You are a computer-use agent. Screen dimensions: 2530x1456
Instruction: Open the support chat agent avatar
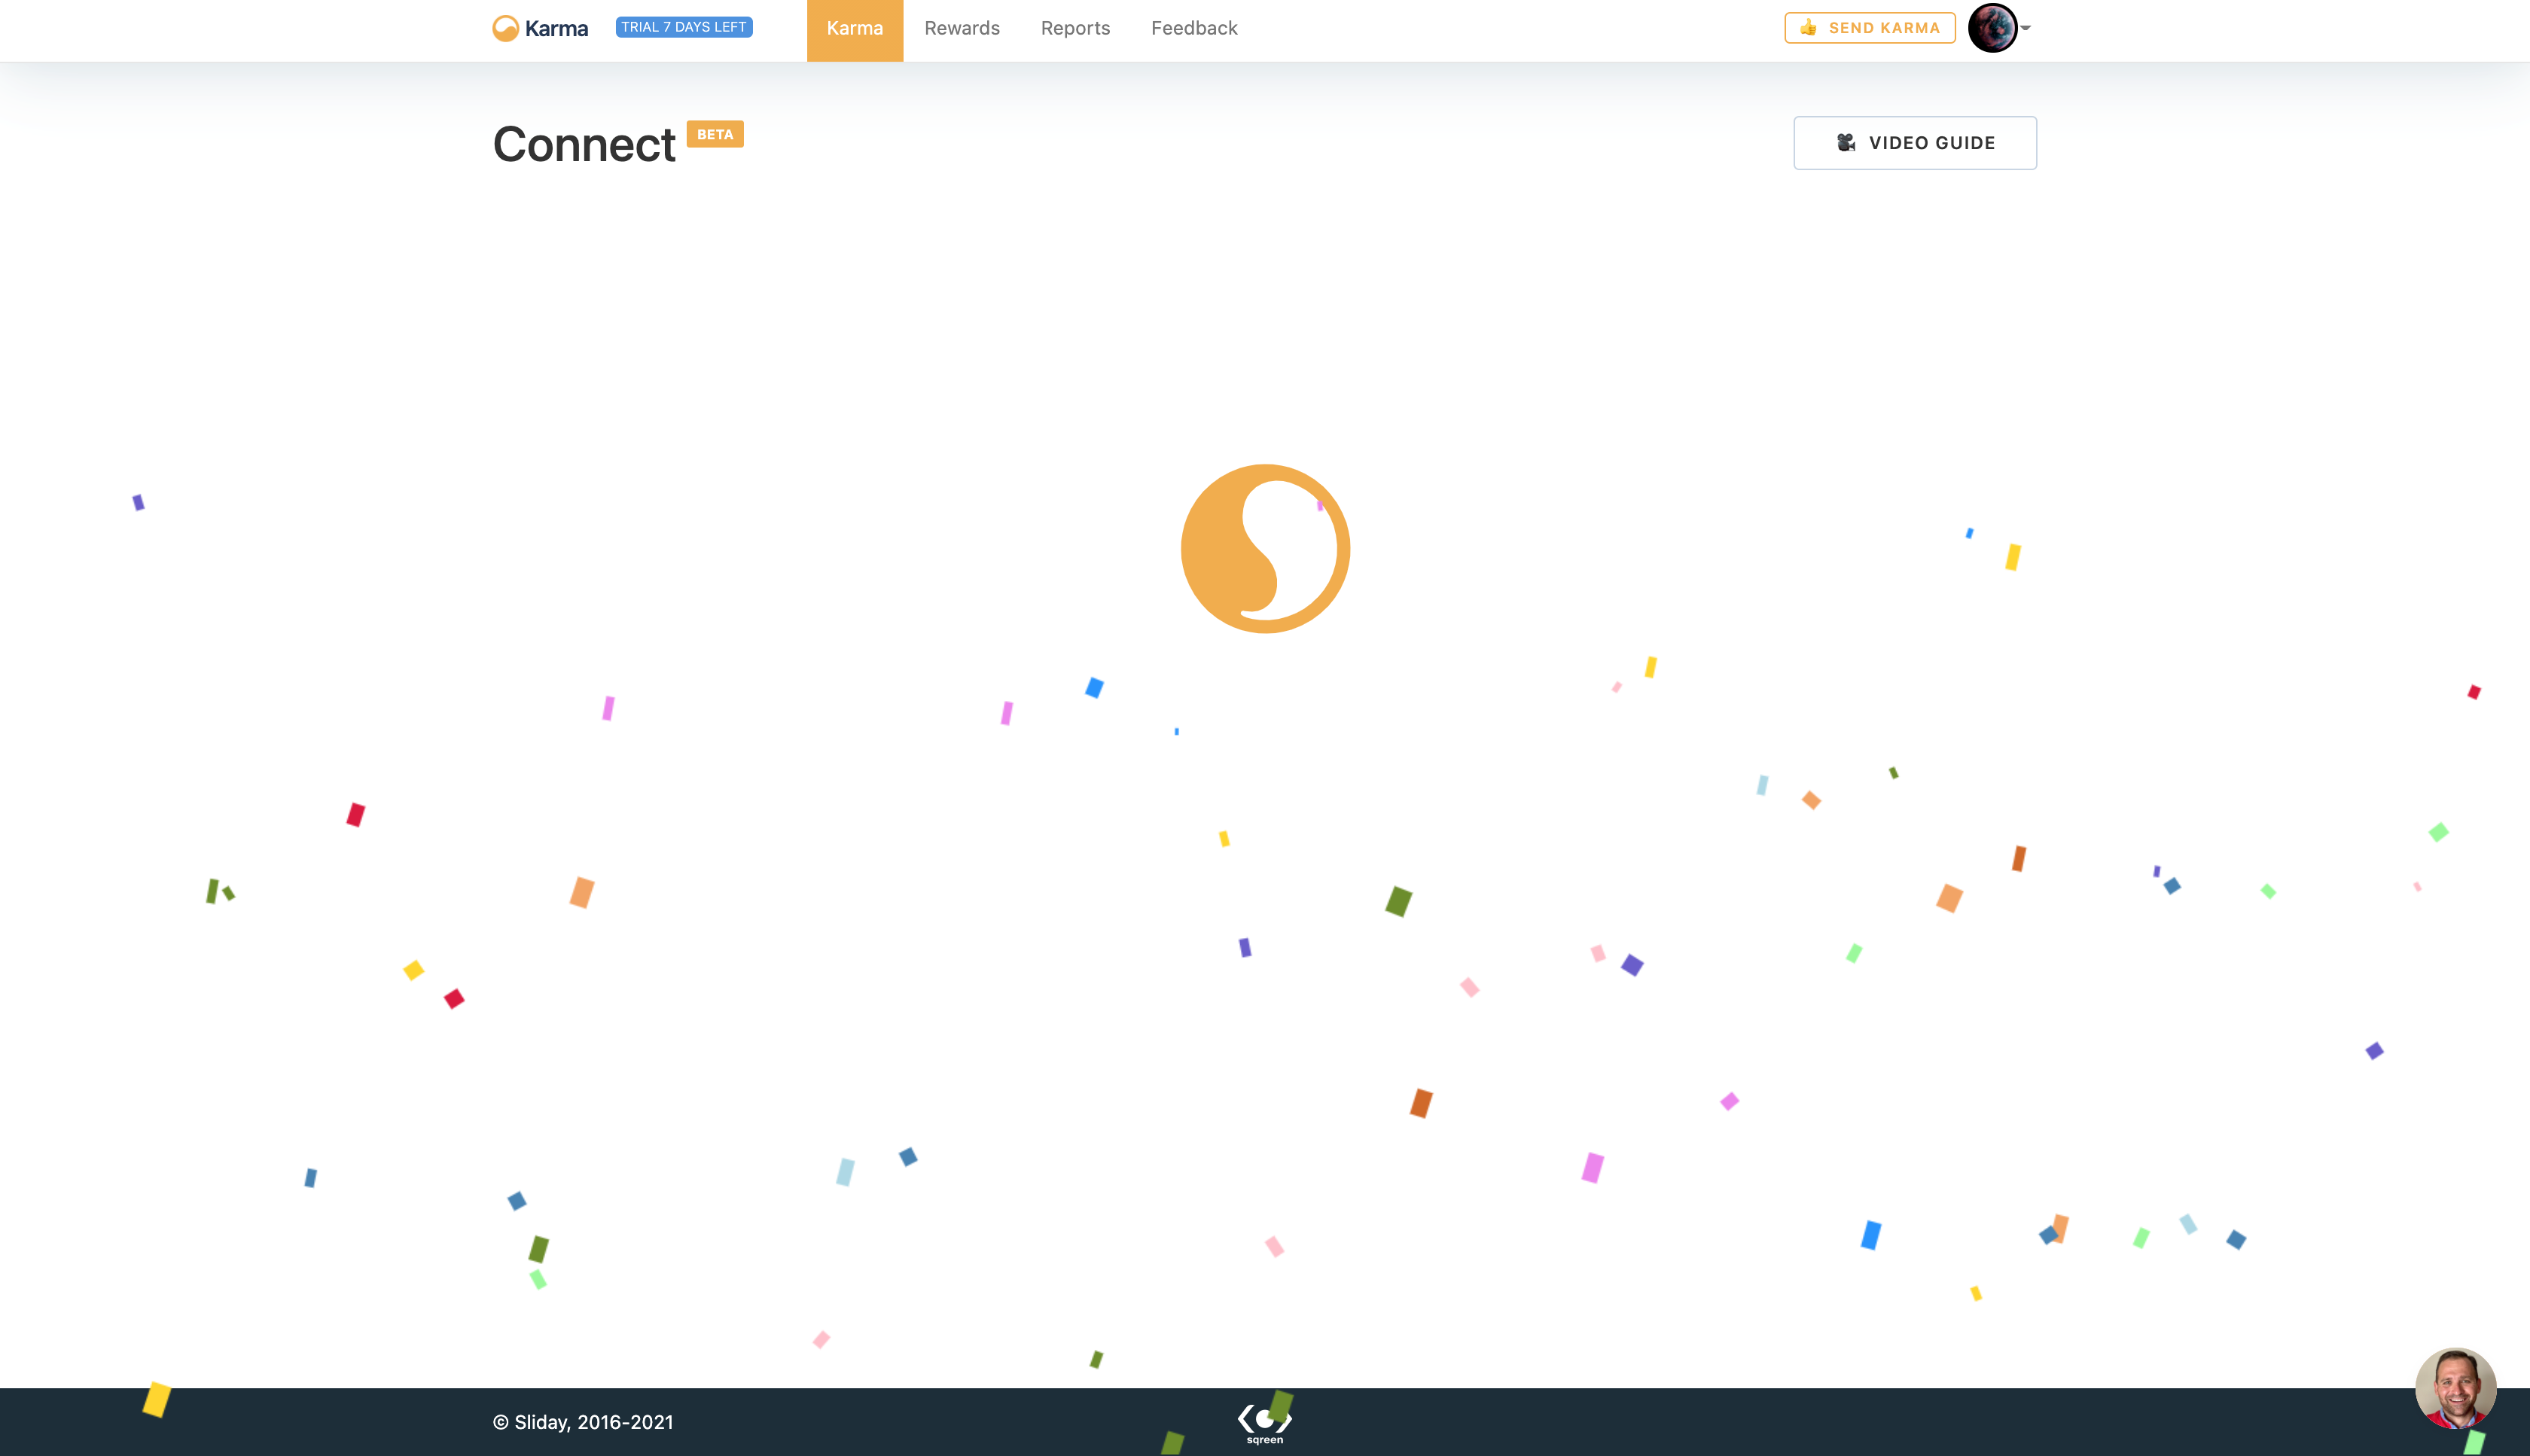pos(2455,1388)
